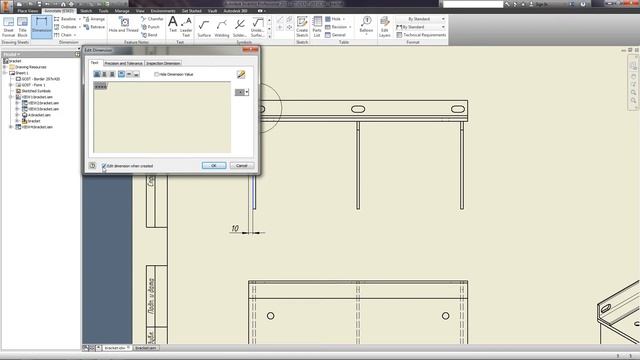Click Cancel in Edit Dimension dialog
The image size is (640, 360).
tap(242, 166)
